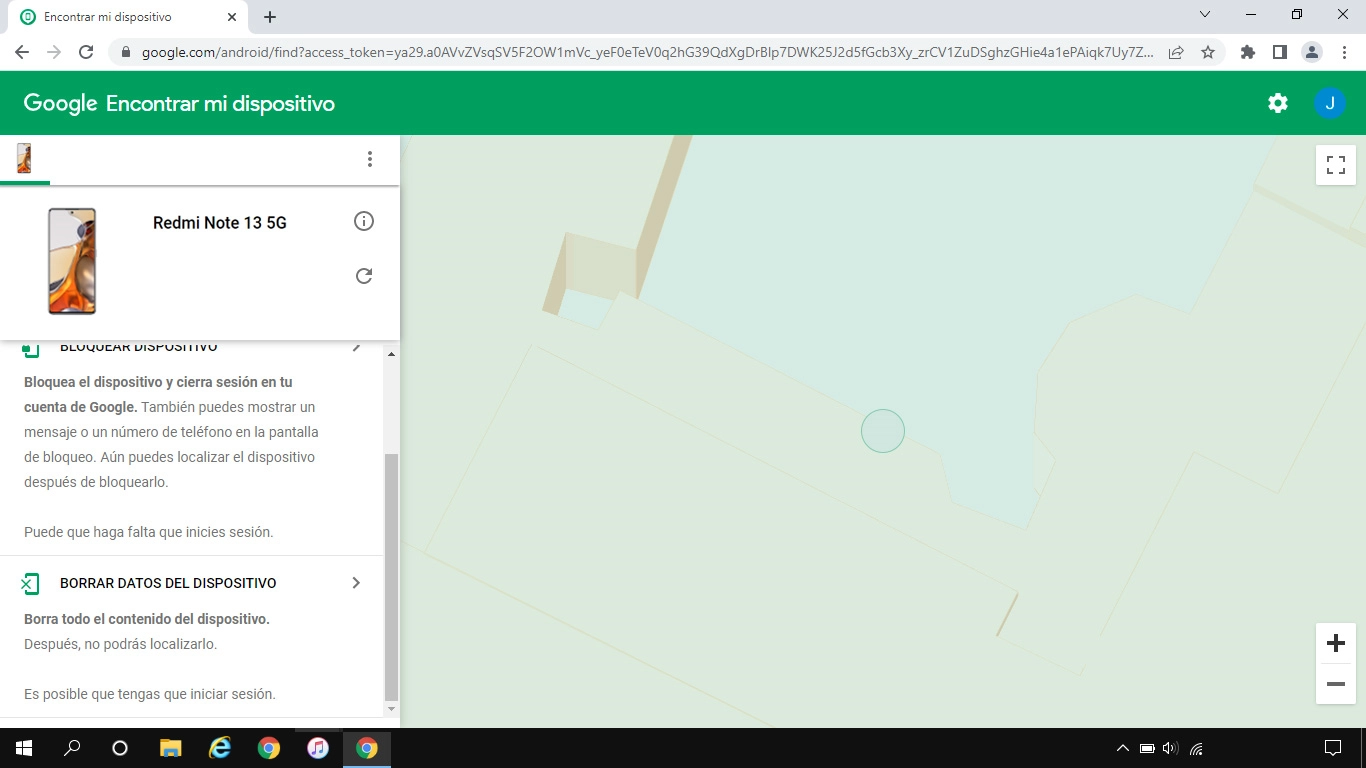The height and width of the screenshot is (768, 1366).
Task: Toggle the Chrome side panel
Action: tap(1279, 52)
